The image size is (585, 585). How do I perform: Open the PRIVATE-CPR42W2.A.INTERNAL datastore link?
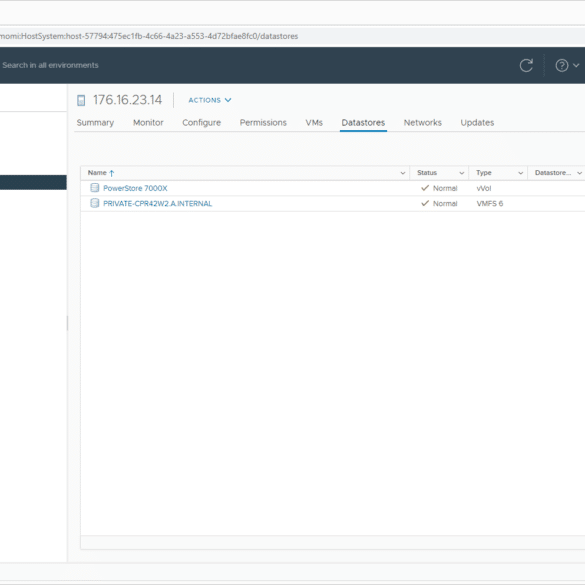(x=157, y=203)
